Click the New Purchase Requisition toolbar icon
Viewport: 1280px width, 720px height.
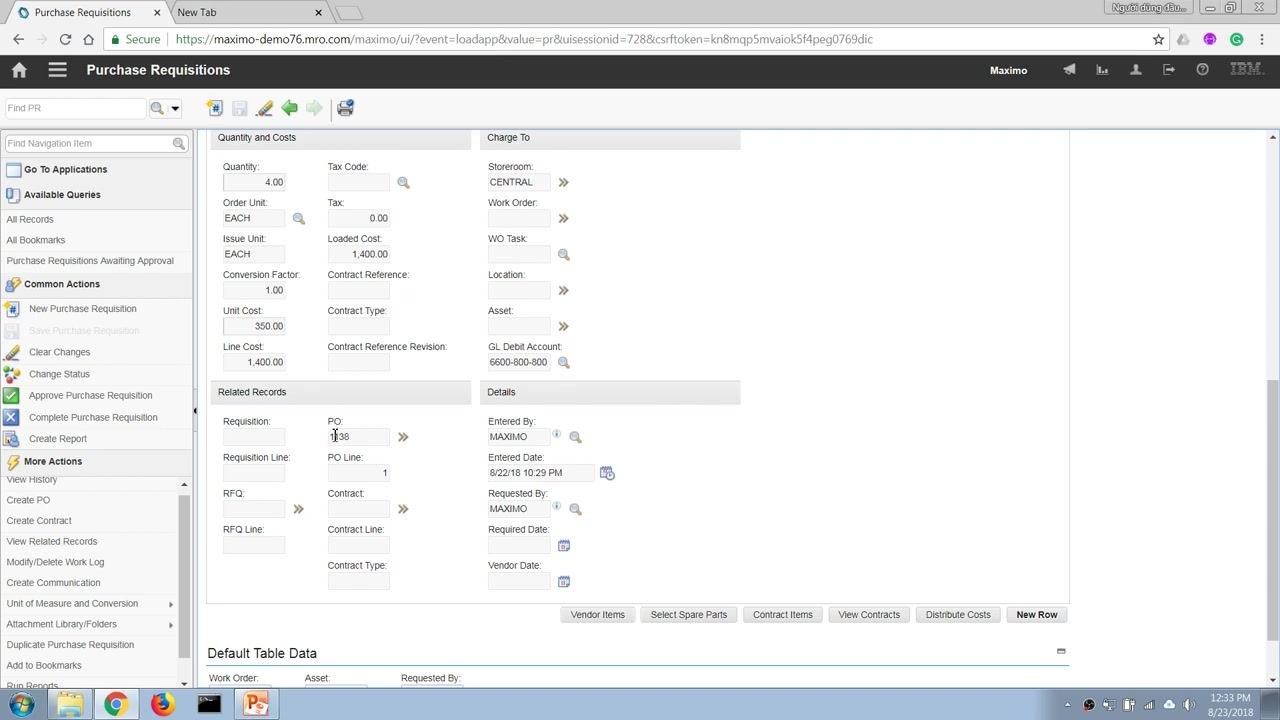pos(214,108)
